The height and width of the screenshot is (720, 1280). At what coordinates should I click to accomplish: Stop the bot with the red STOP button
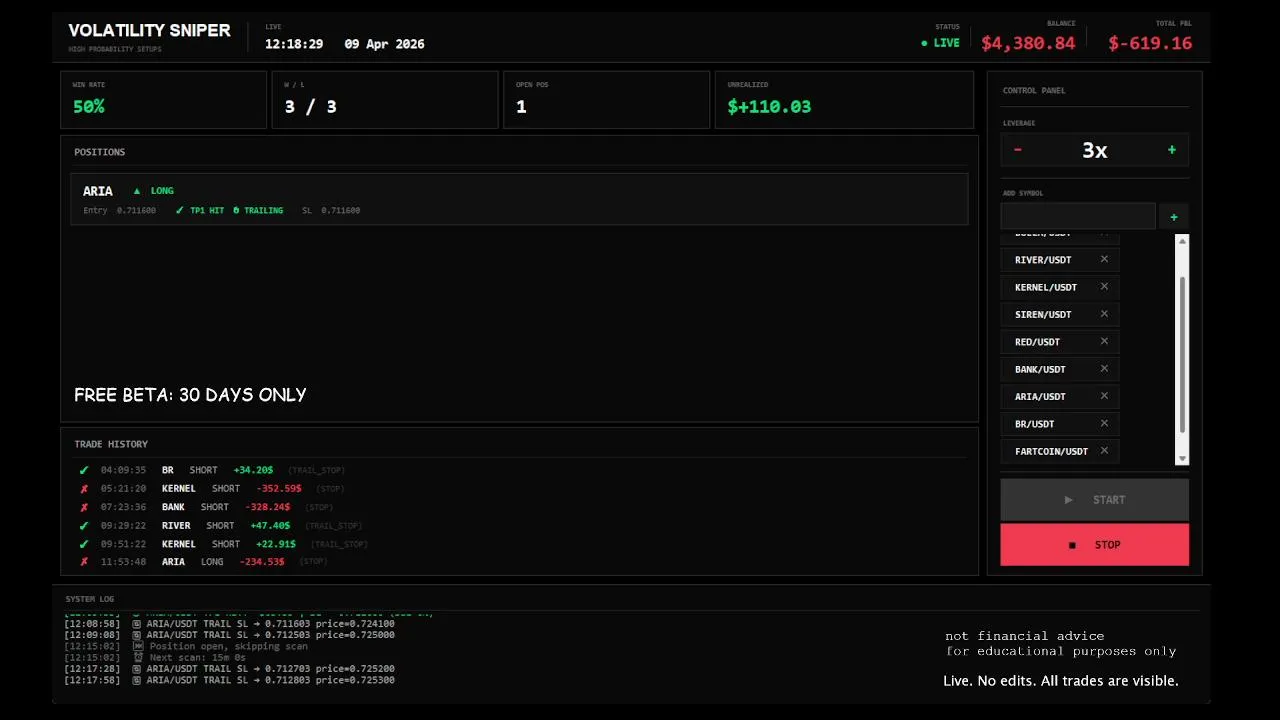click(1095, 545)
